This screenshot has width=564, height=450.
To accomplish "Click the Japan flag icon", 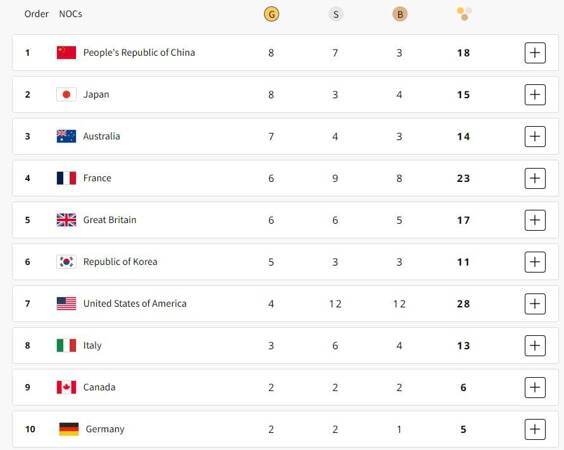I will (x=66, y=95).
